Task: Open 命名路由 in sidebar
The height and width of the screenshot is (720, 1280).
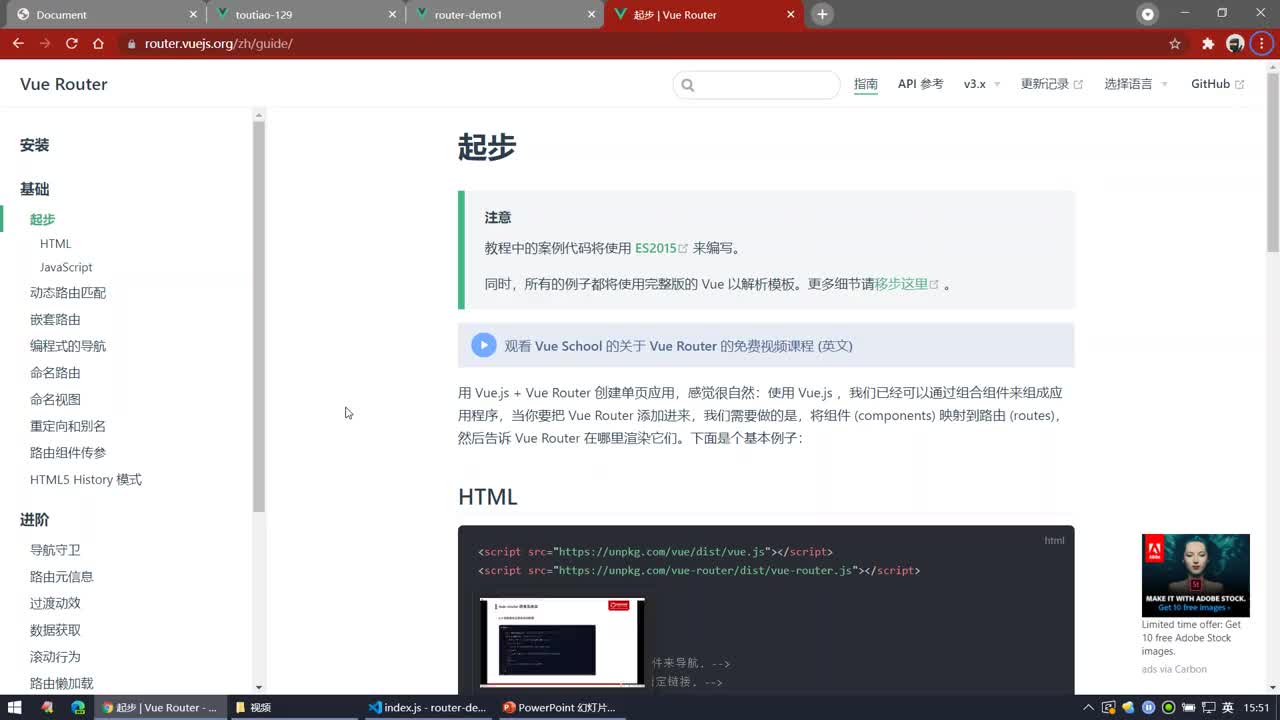Action: pos(55,373)
